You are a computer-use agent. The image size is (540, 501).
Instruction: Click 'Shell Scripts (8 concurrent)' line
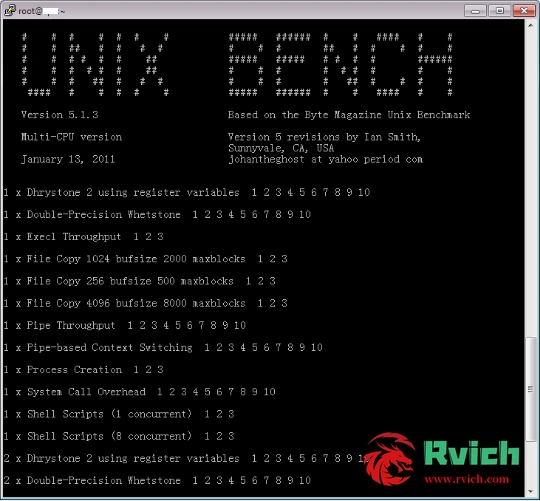point(119,436)
